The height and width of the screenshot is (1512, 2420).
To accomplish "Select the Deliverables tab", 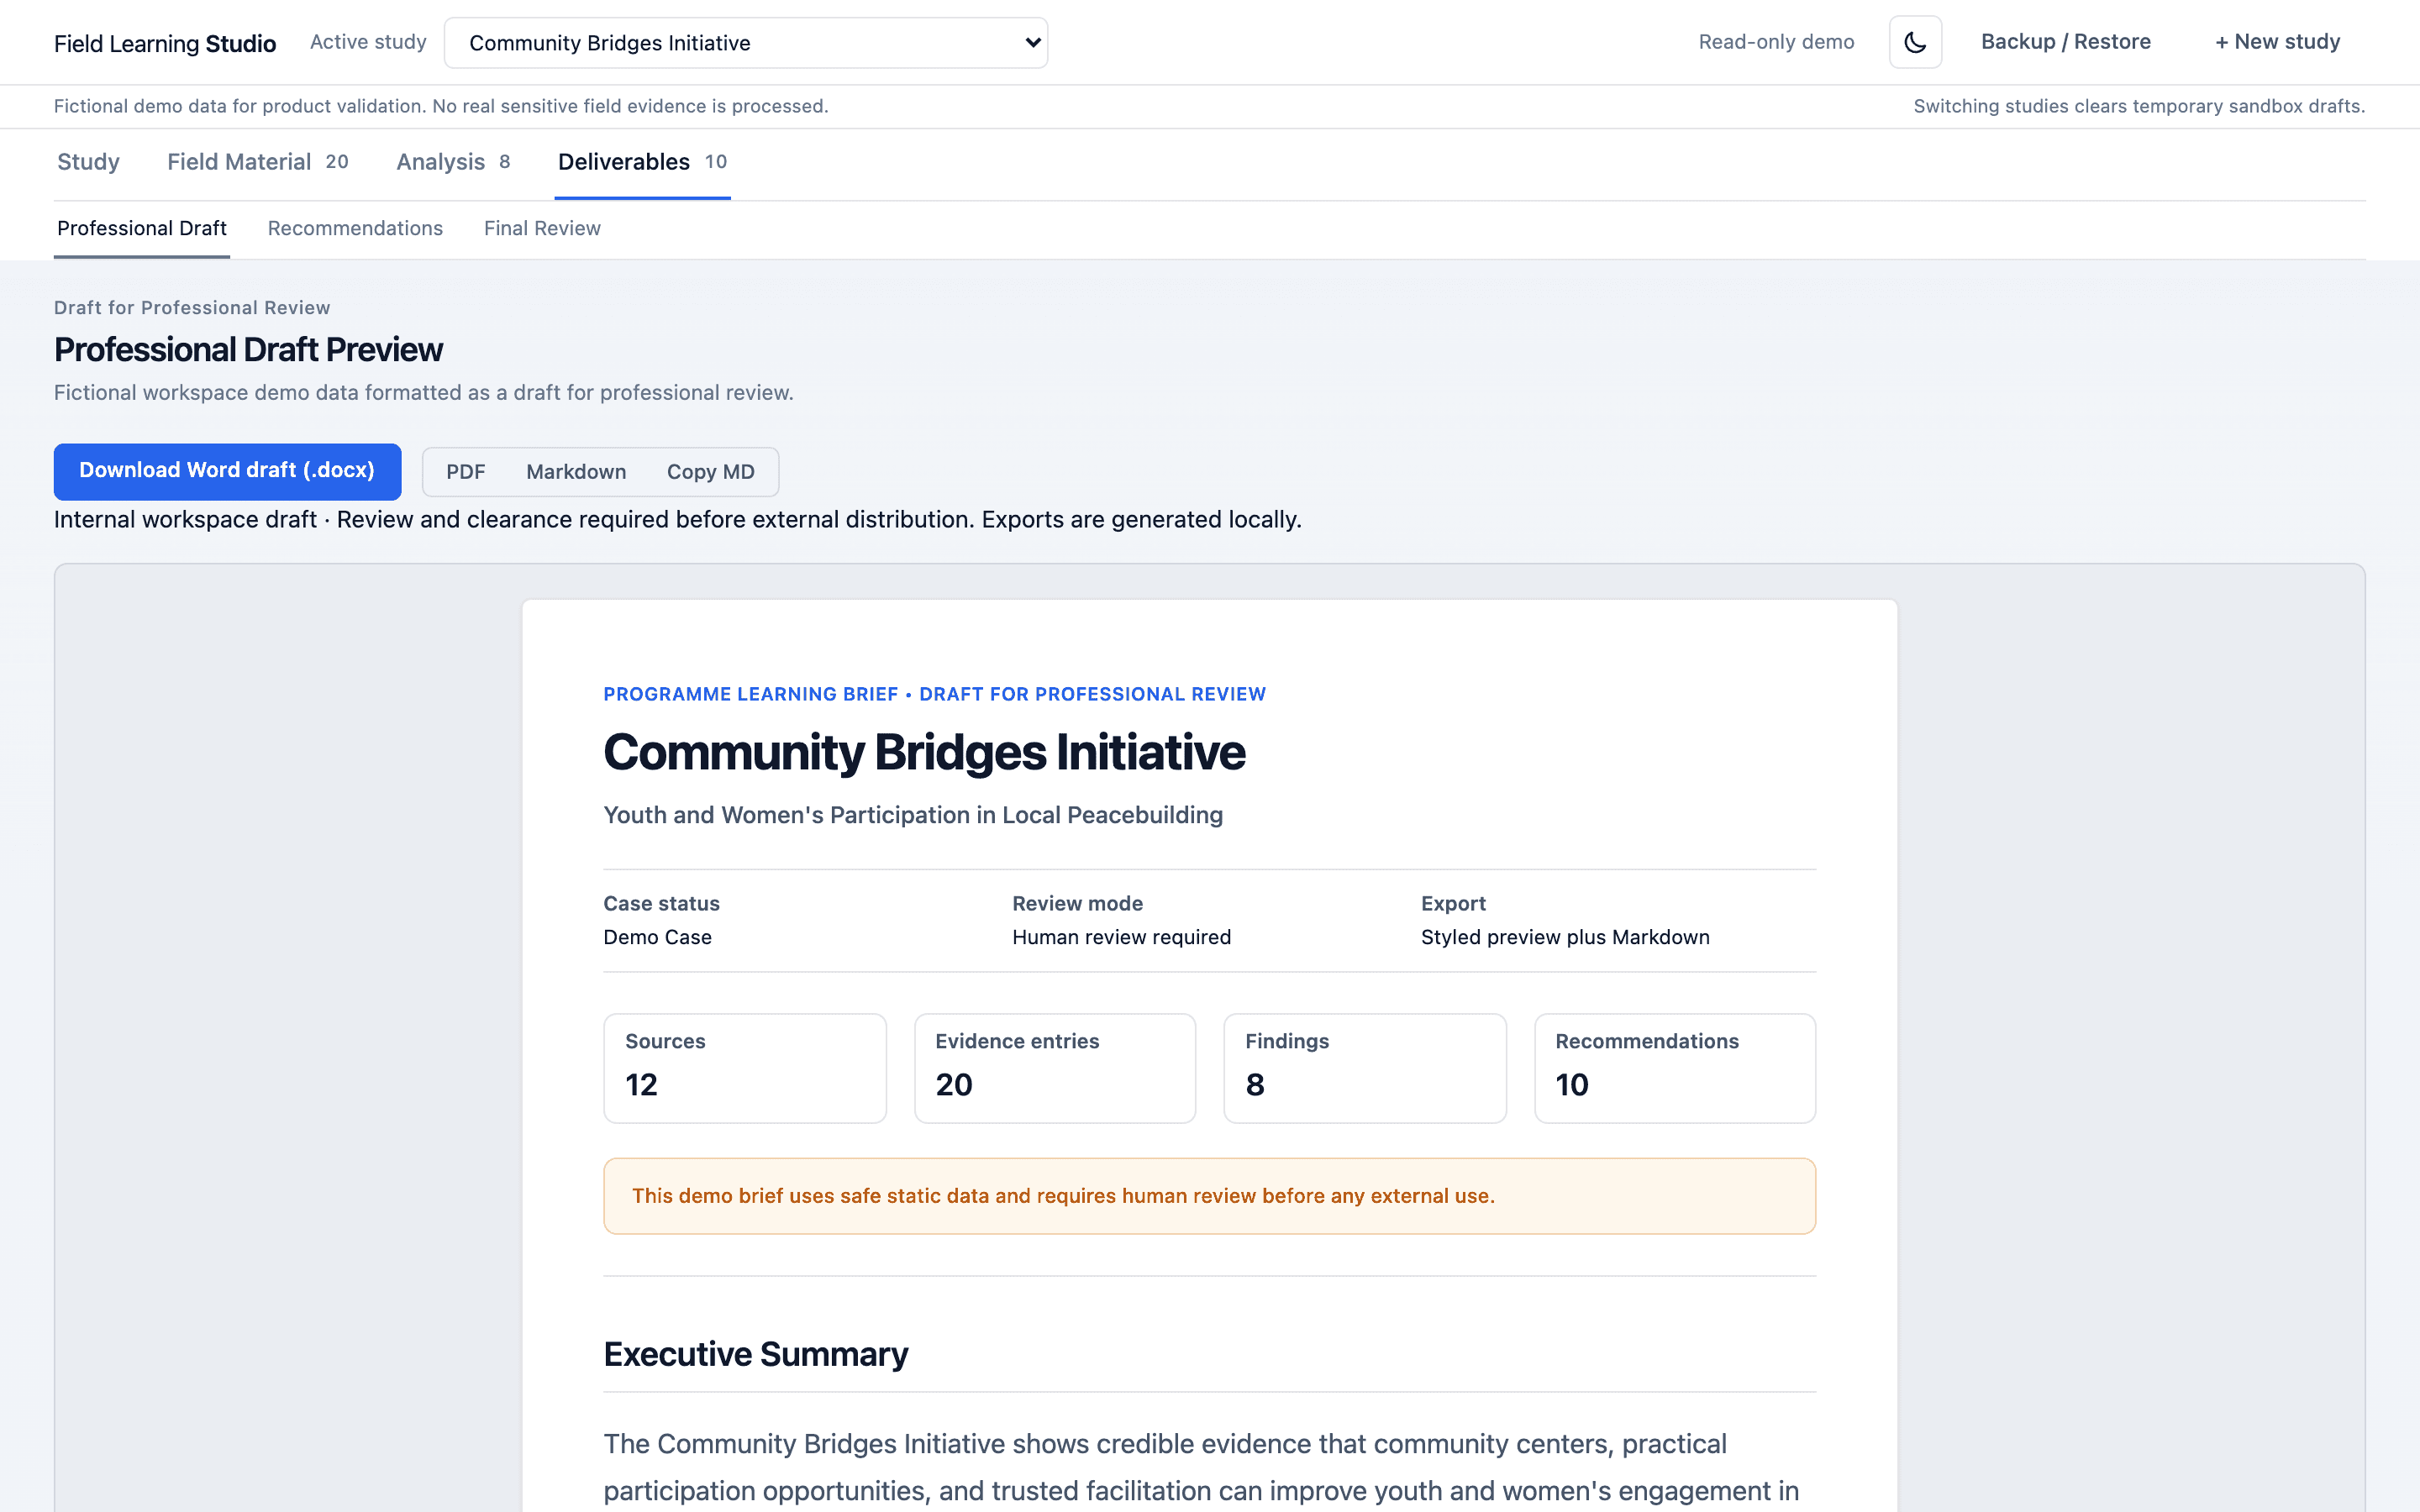I will point(642,162).
